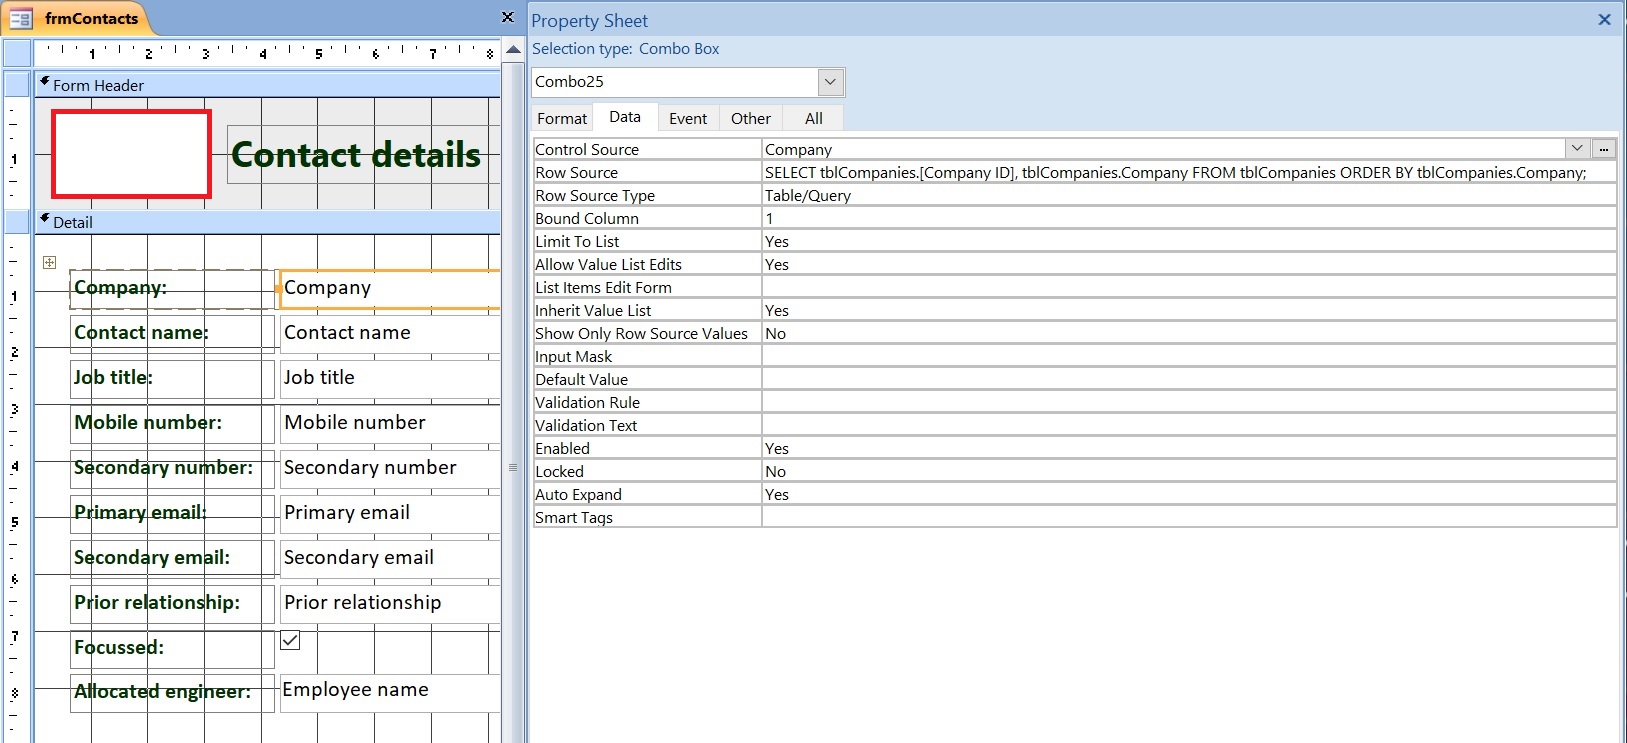Switch to the Event tab
Screen dimensions: 1627x743
pyautogui.click(x=688, y=118)
